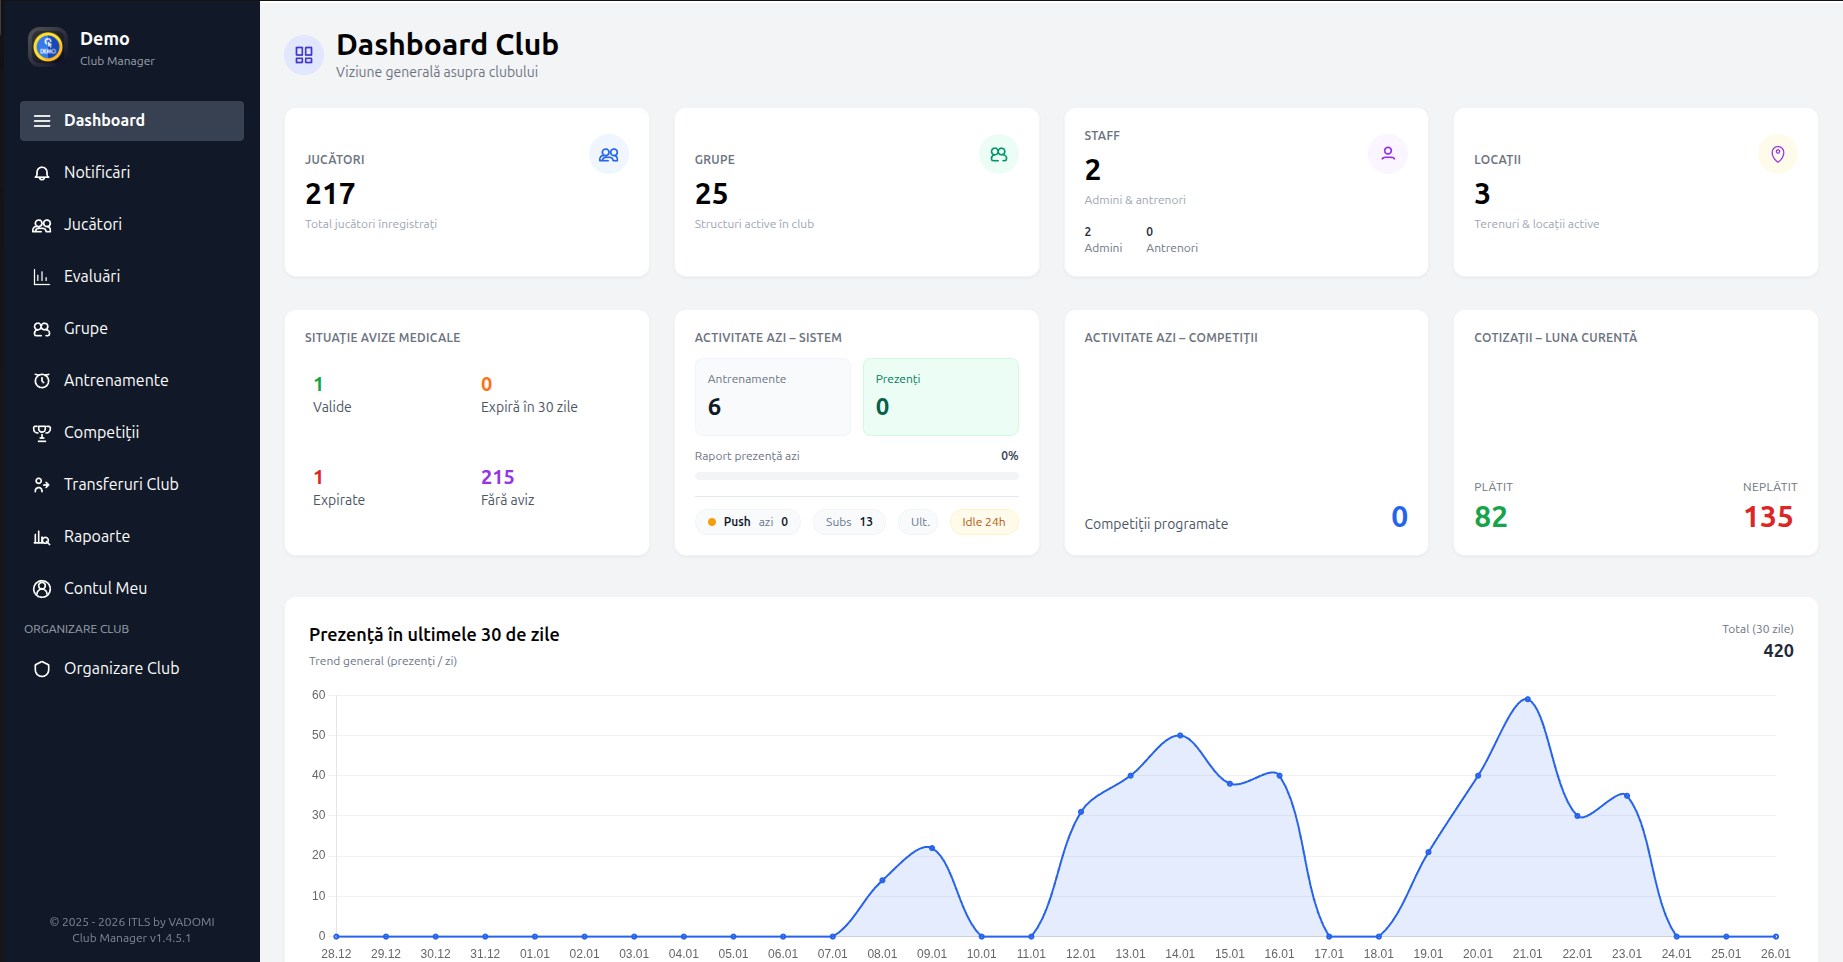Toggle the Push notifications chip
The height and width of the screenshot is (962, 1843).
(747, 521)
